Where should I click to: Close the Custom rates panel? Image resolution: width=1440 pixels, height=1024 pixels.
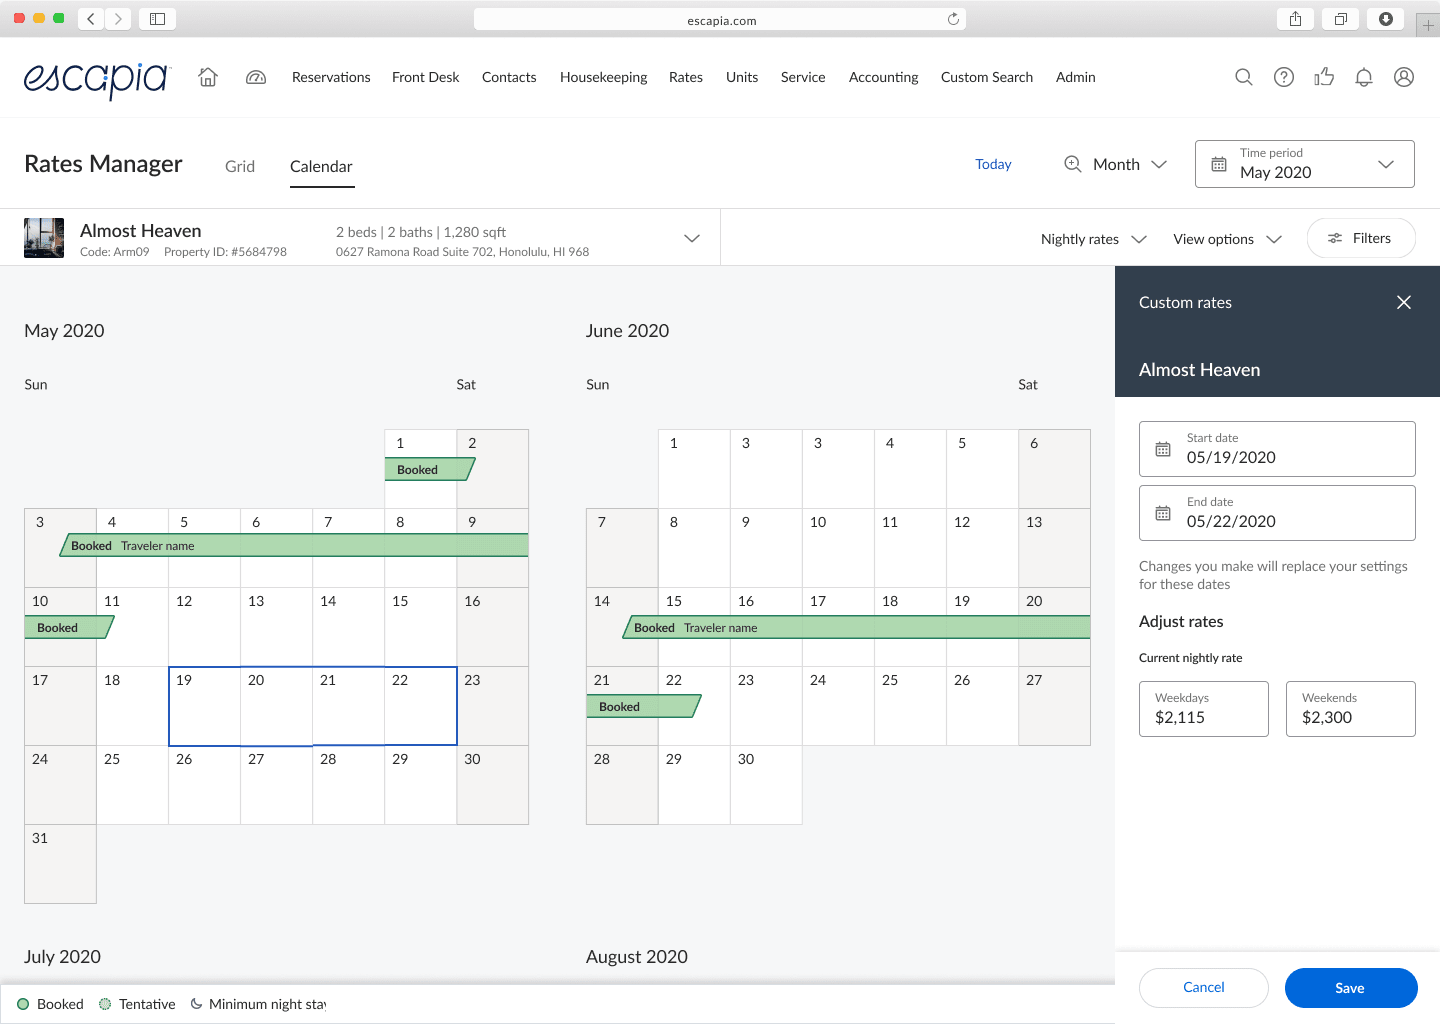[x=1404, y=302]
